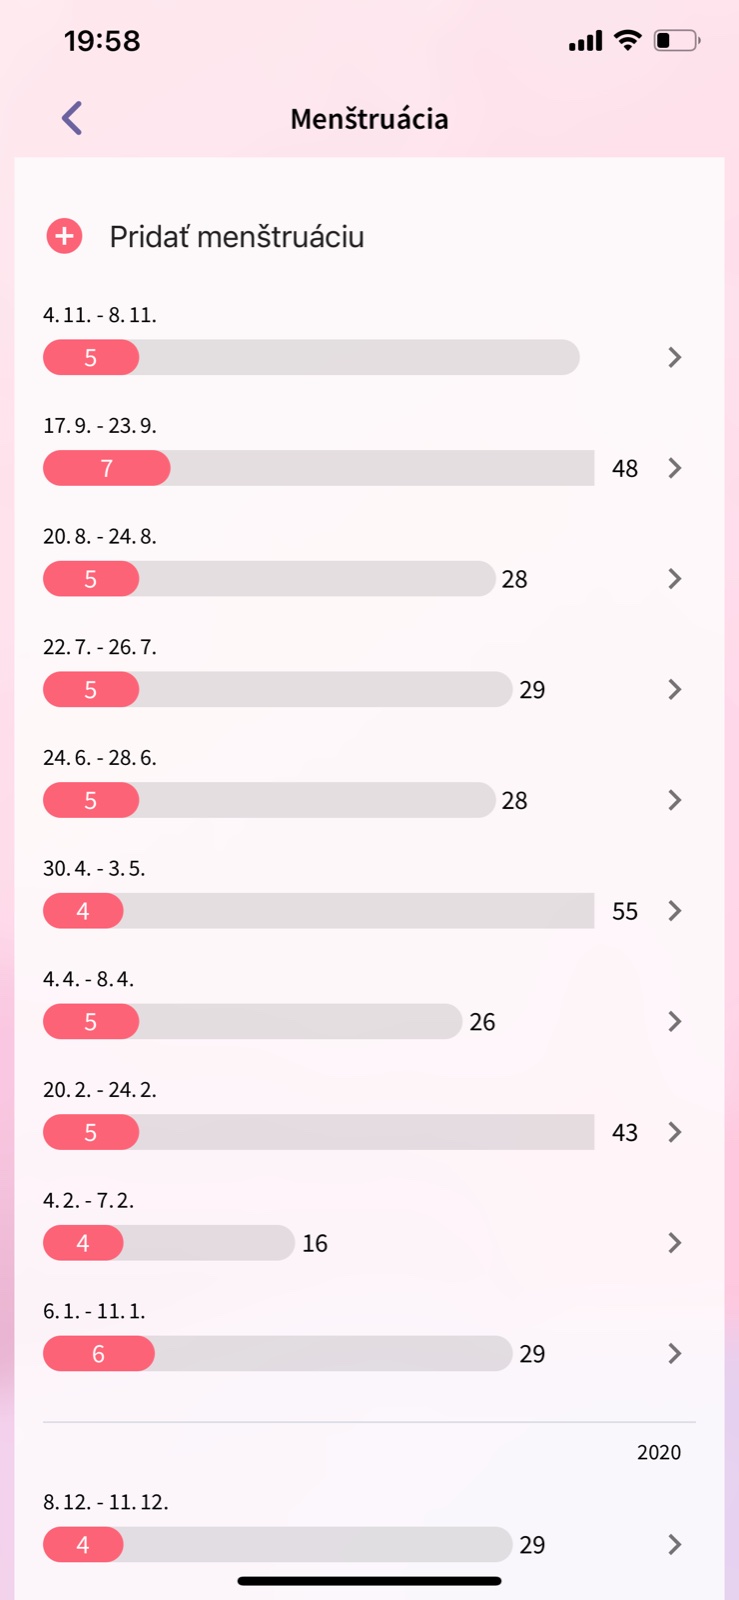Tap the 'Menštruácia' page title
This screenshot has height=1600, width=739.
pyautogui.click(x=369, y=119)
